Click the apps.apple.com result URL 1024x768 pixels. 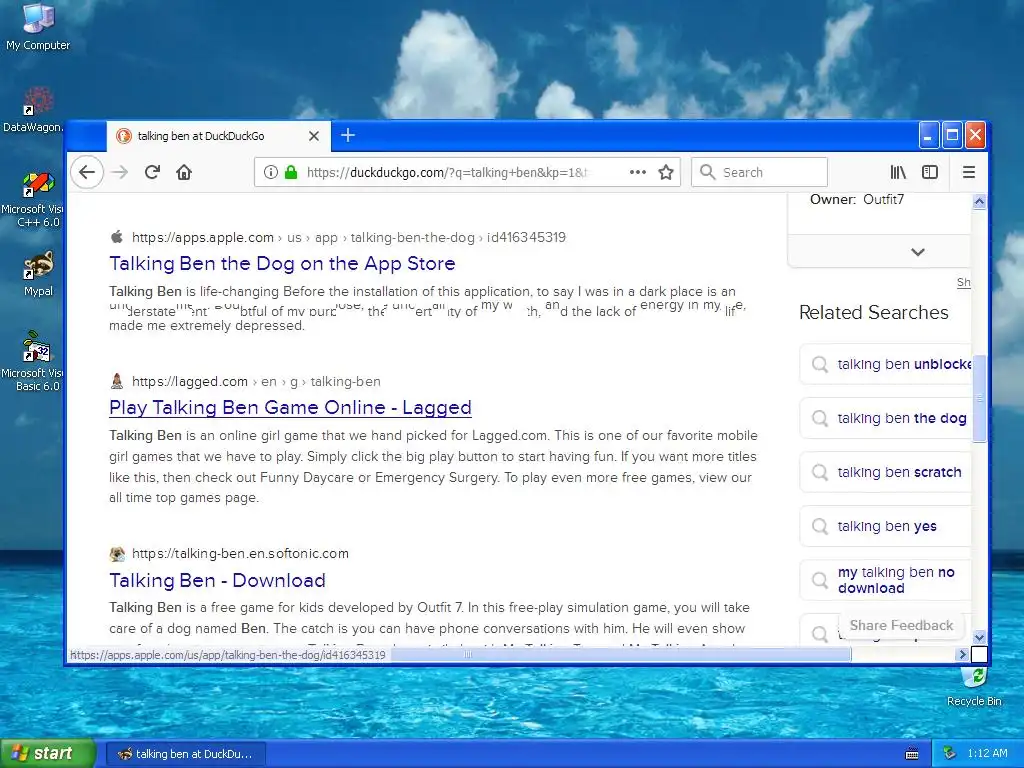[x=349, y=238]
